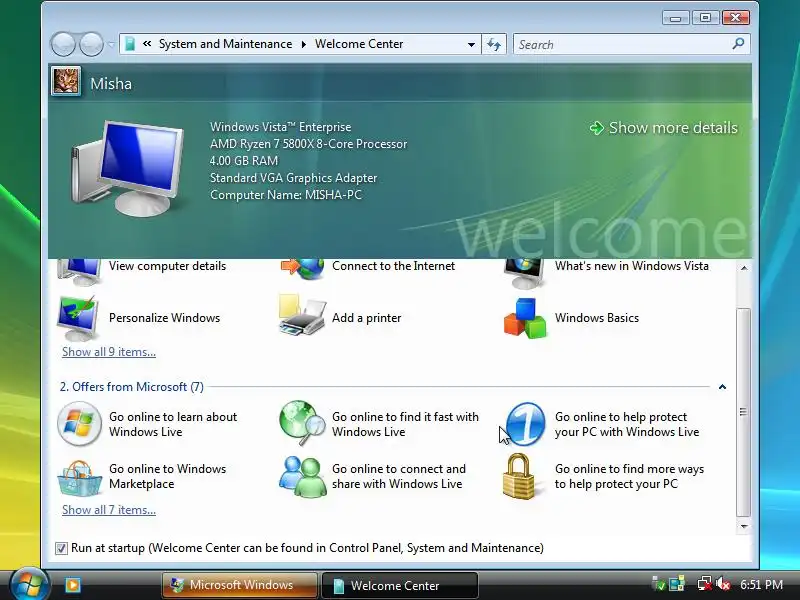Click Windows Basics label

[x=597, y=318]
